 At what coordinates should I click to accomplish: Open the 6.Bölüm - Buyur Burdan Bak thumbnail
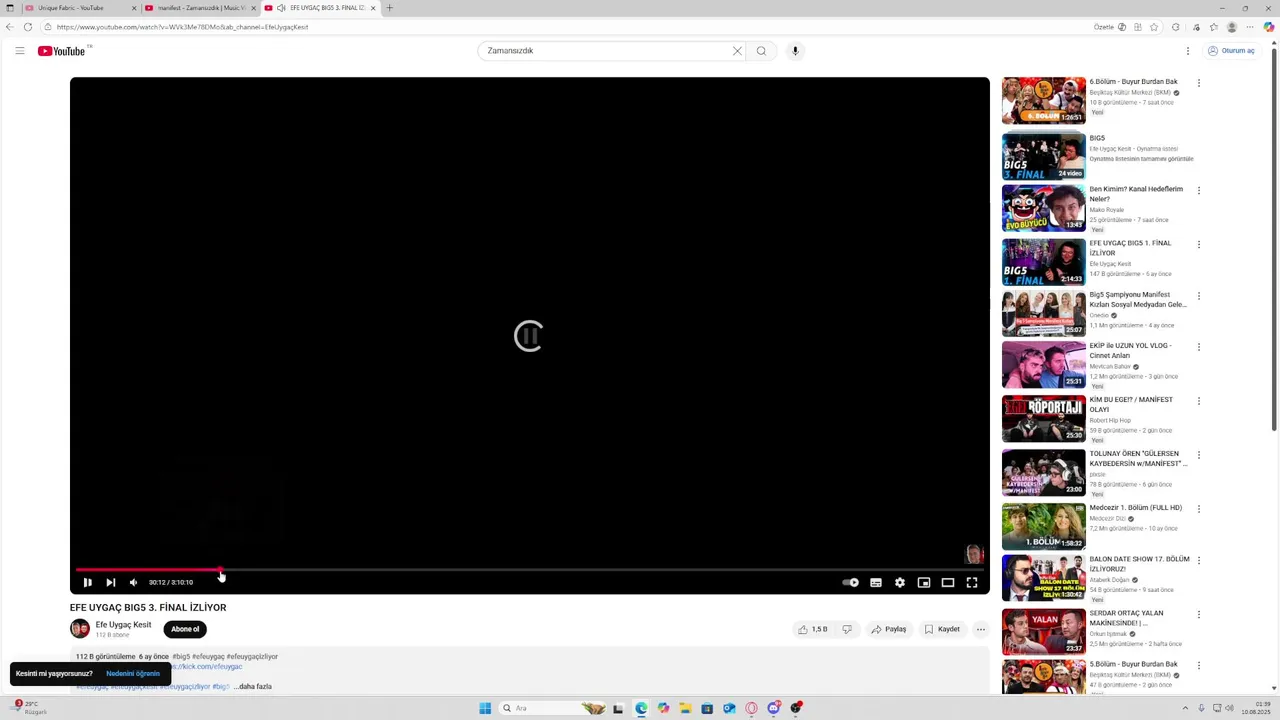[1043, 100]
